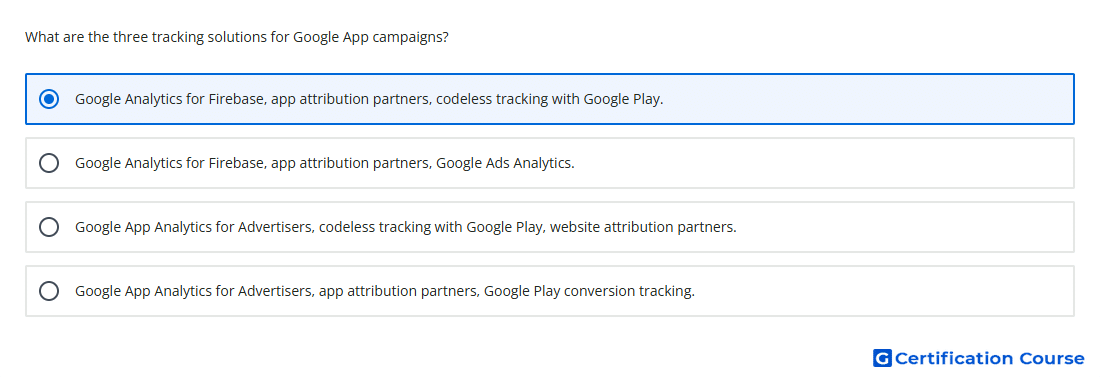Click the second answer's full text label

point(325,163)
